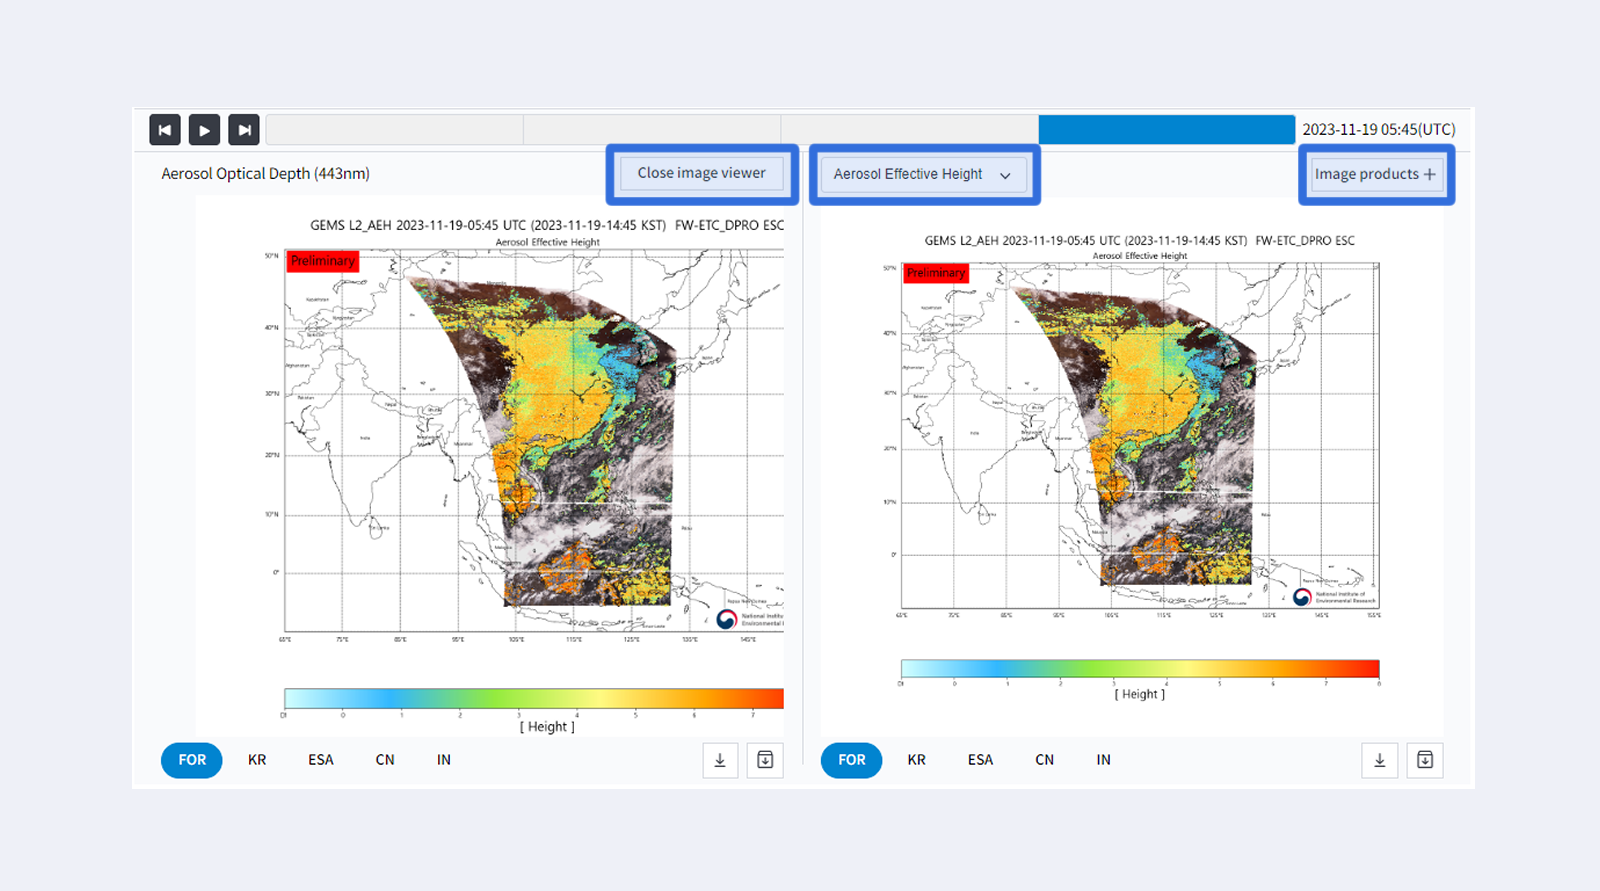Viewport: 1600px width, 891px height.
Task: Select FOR tab under the right image
Action: click(852, 760)
